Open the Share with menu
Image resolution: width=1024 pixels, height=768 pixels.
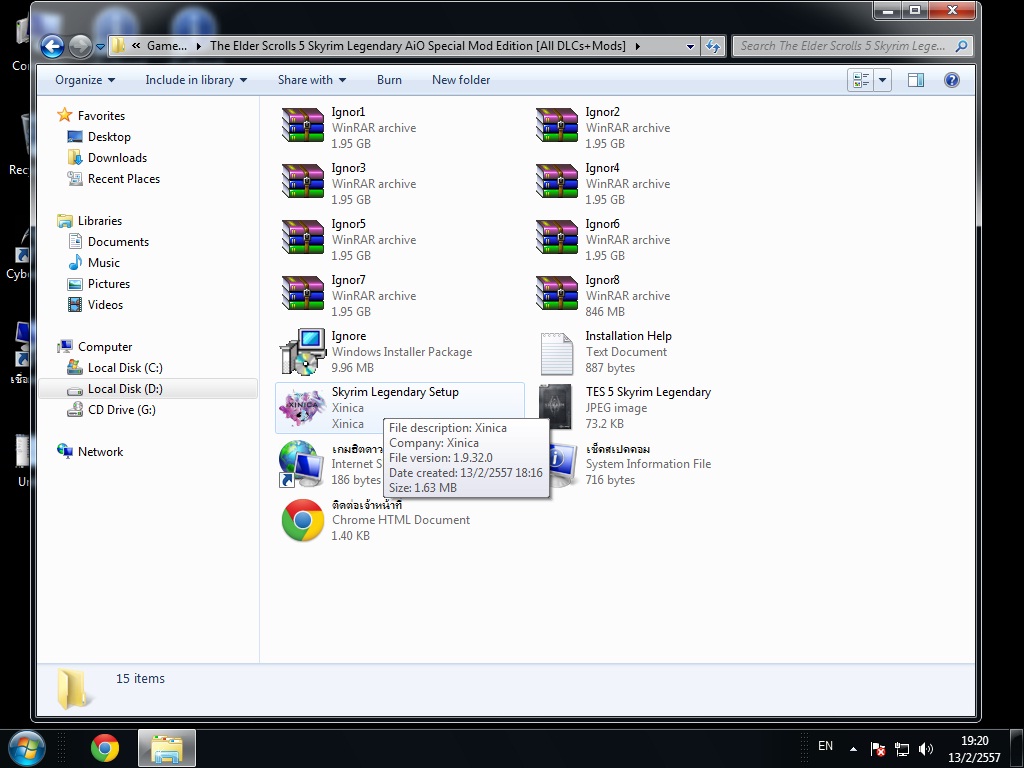[312, 80]
